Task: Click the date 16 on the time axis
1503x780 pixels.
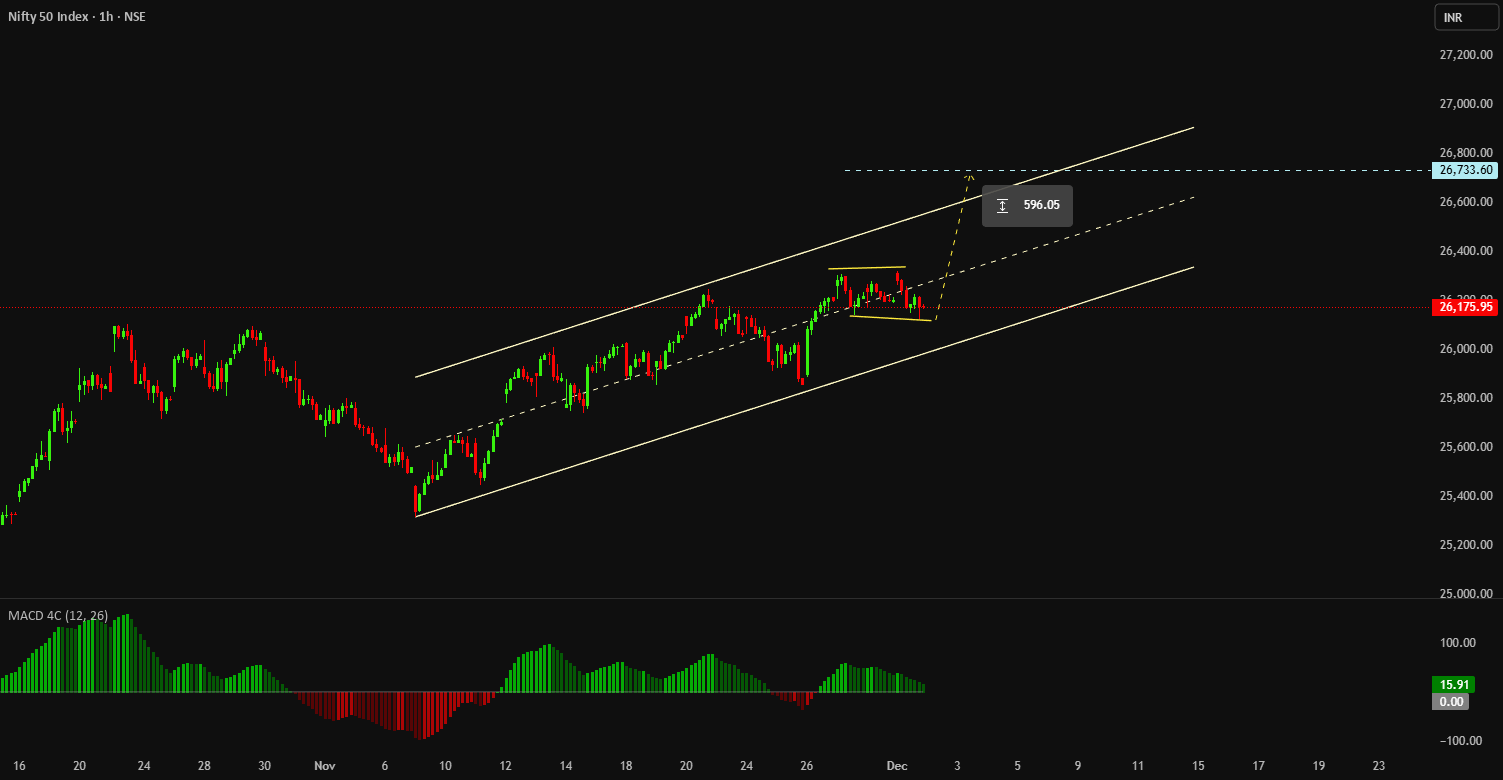Action: [20, 766]
